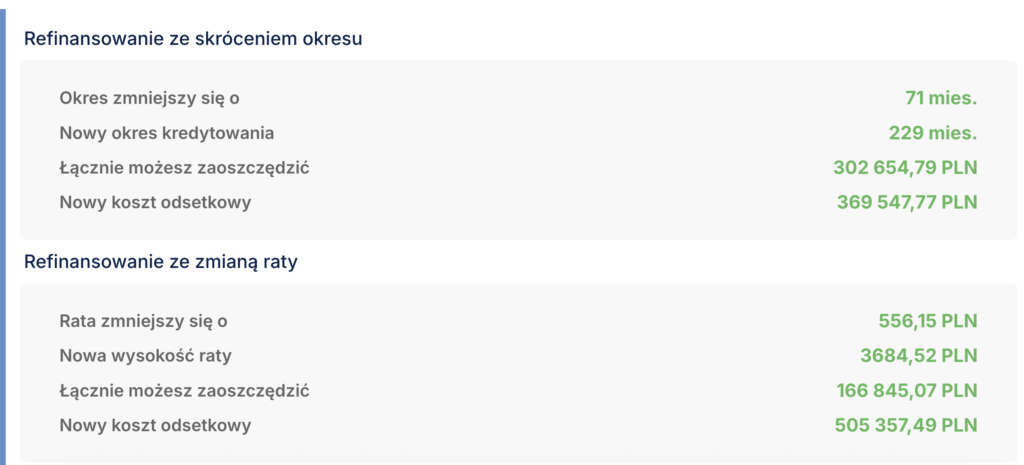The image size is (1024, 465).
Task: Select the 369 547,77 PLN interest cost
Action: (x=906, y=203)
